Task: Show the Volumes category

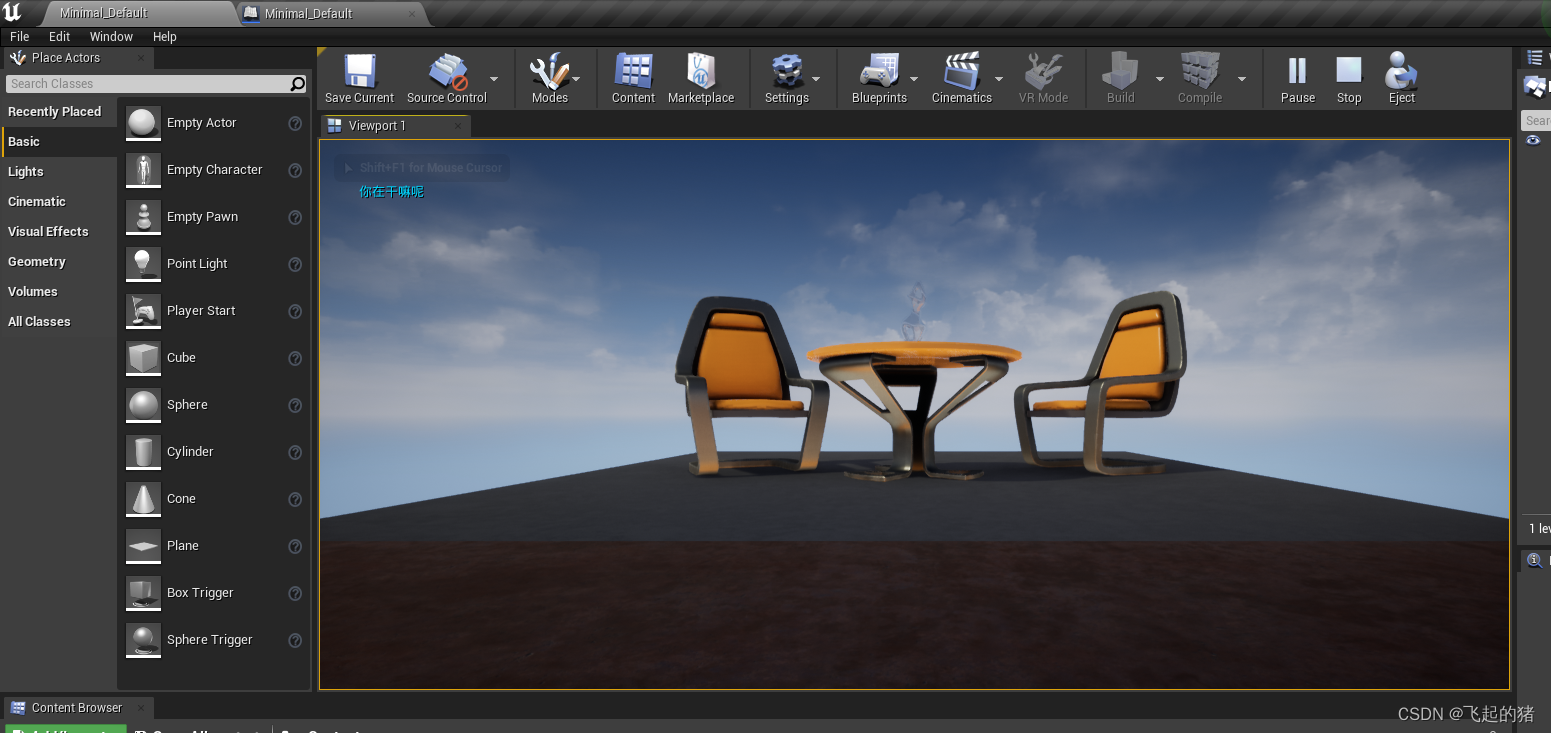Action: (x=59, y=292)
